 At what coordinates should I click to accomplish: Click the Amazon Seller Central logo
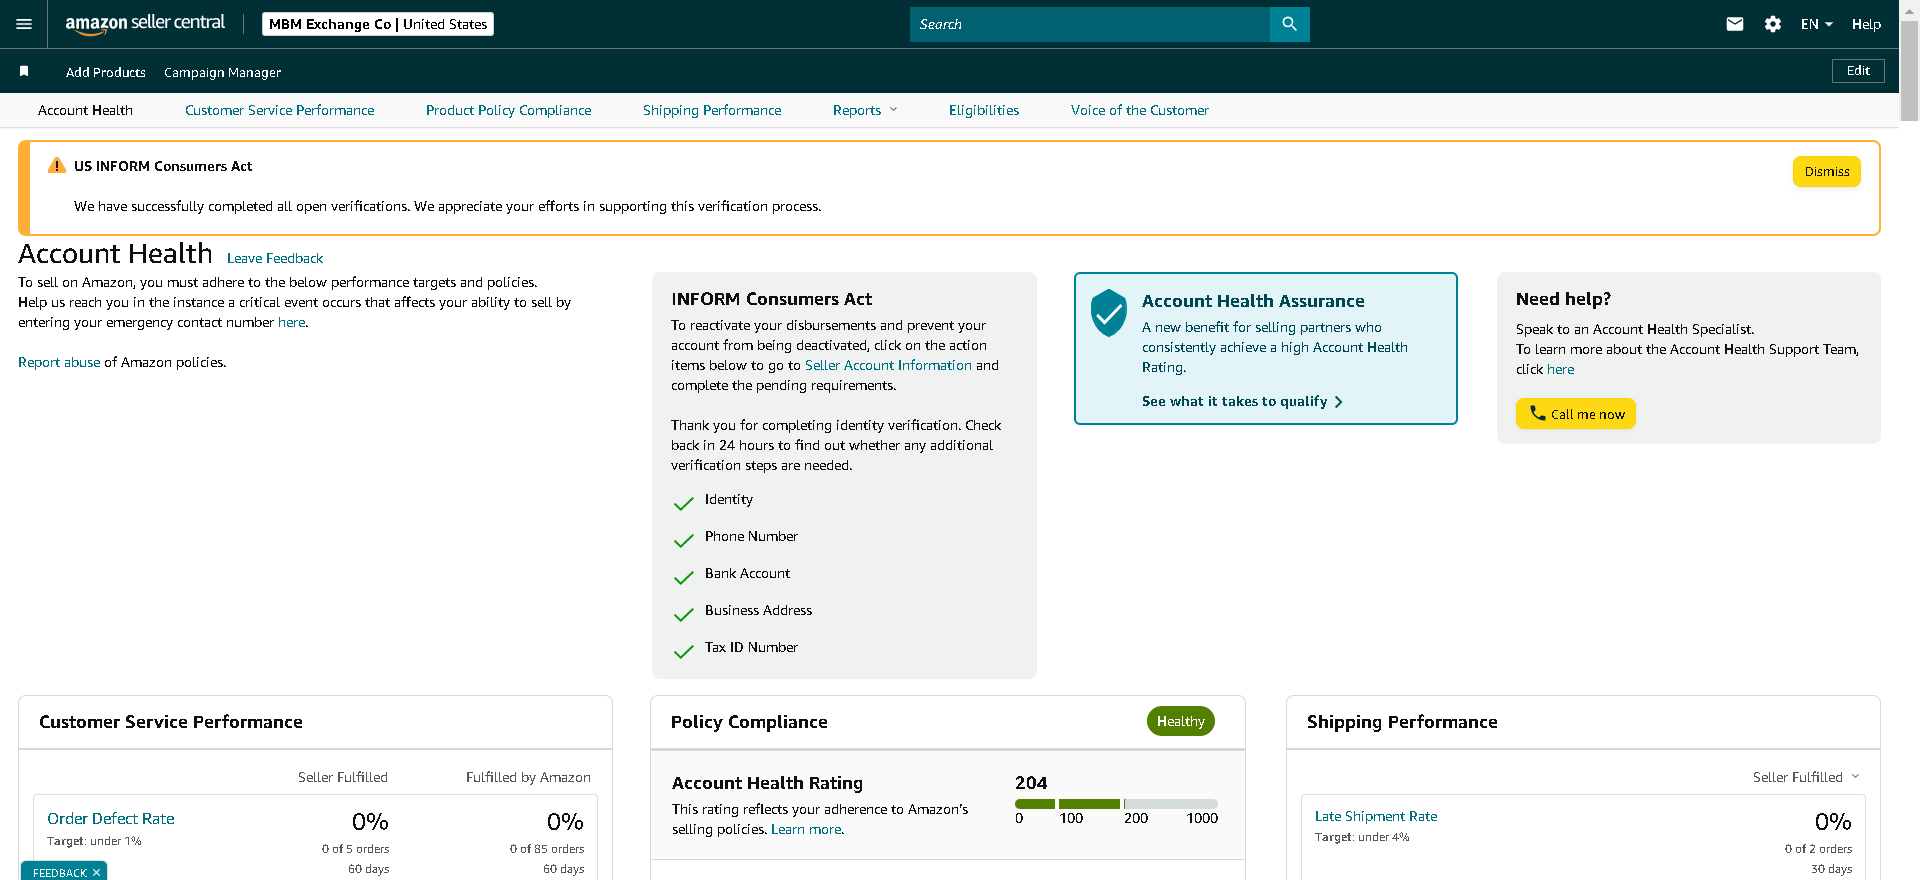[145, 24]
